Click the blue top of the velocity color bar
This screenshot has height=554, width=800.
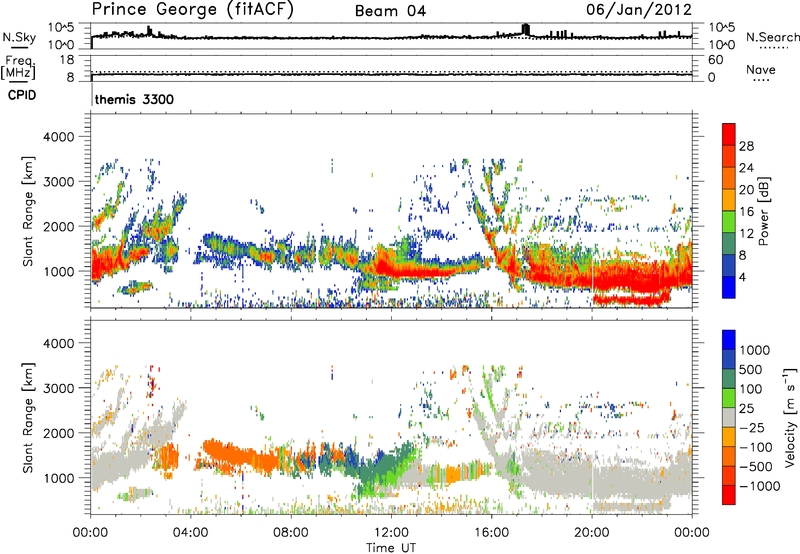coord(729,340)
